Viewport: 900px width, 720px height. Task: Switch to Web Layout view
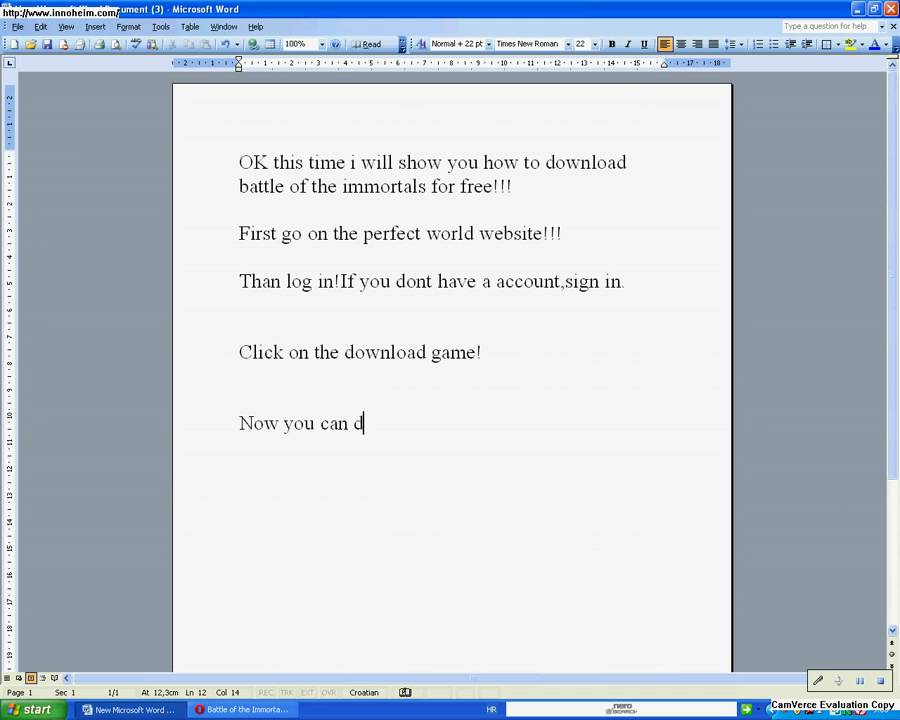pos(19,678)
